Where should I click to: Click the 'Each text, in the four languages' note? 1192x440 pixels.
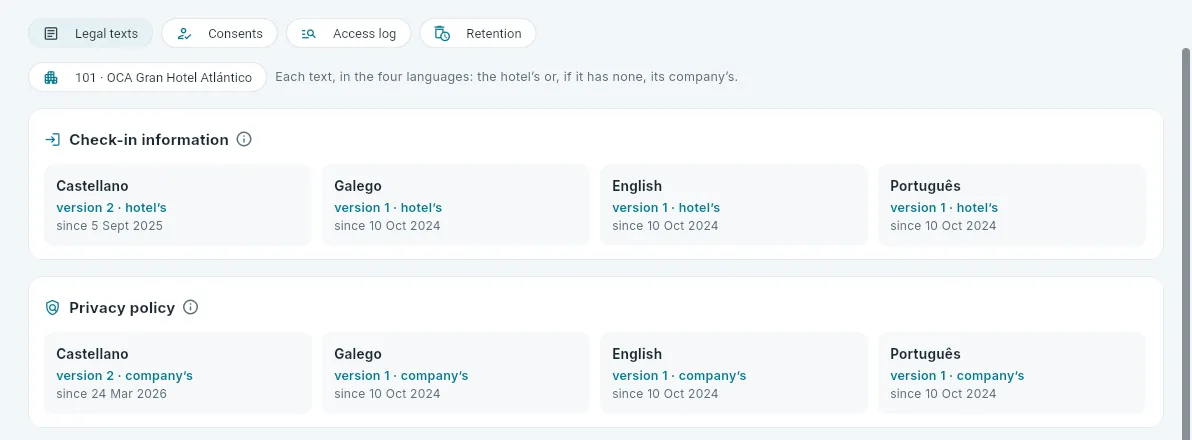[x=506, y=77]
